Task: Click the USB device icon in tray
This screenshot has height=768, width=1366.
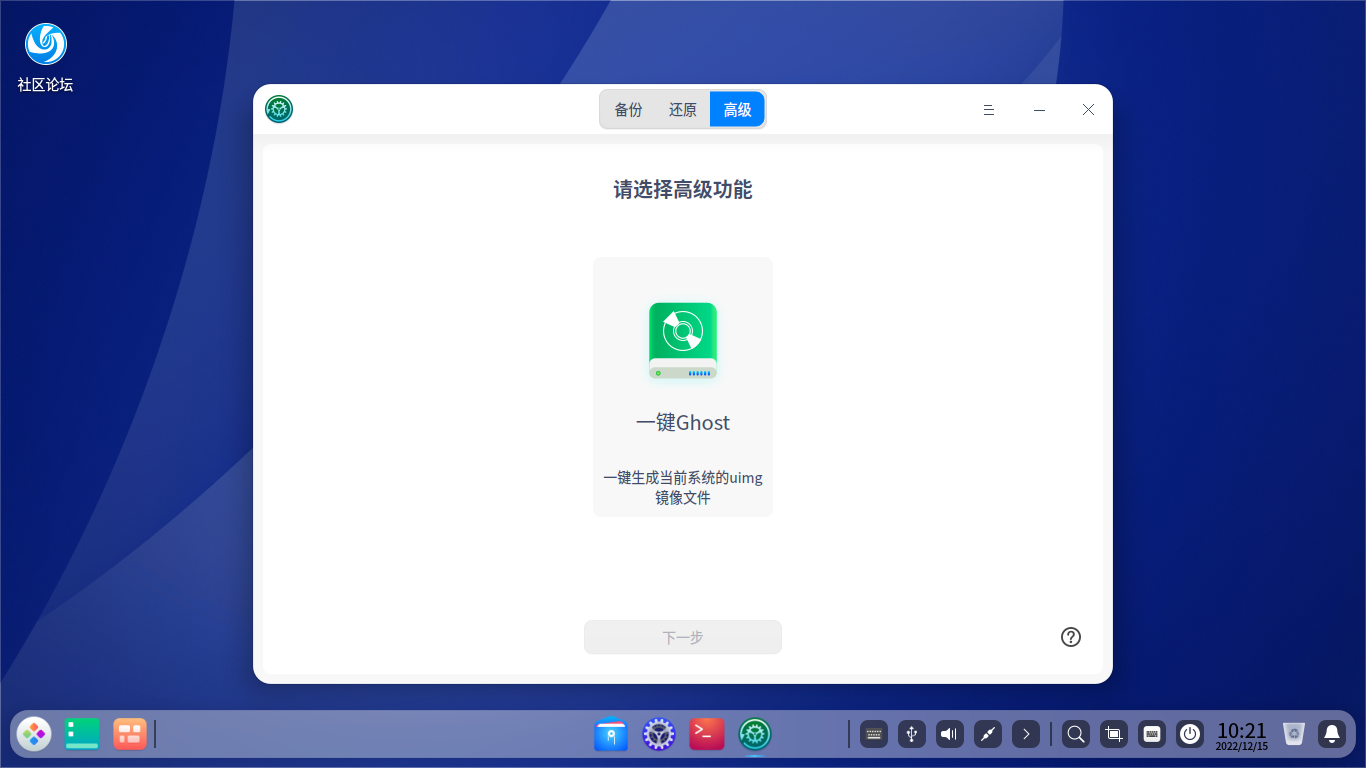Action: point(911,734)
